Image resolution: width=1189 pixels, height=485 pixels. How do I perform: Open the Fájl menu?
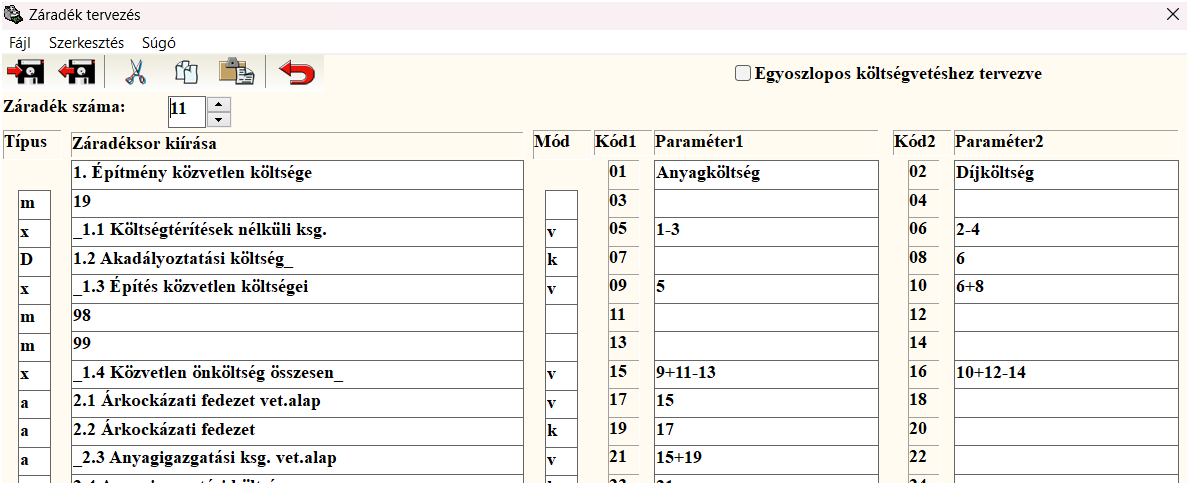[x=20, y=43]
